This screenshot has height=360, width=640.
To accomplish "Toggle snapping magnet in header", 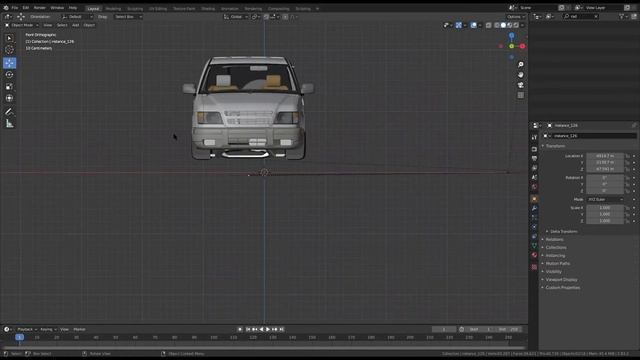I will tap(266, 17).
